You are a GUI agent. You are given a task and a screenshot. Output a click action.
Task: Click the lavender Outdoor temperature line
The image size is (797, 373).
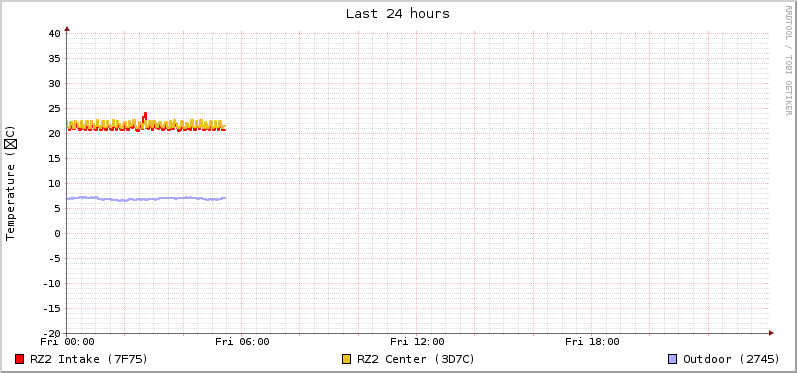146,199
